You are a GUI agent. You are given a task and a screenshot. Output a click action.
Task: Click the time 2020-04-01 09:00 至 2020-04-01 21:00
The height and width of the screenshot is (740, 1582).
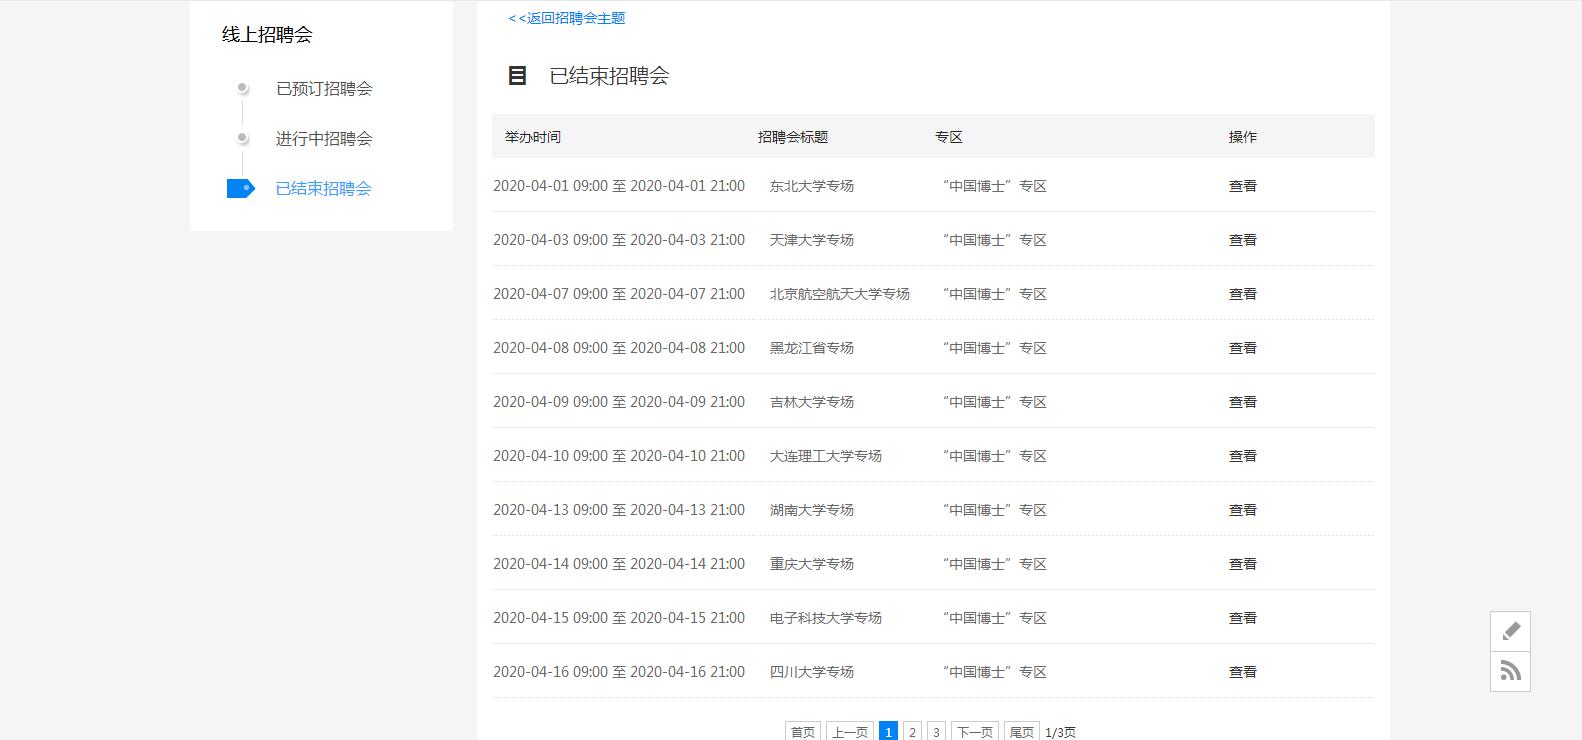pos(619,186)
